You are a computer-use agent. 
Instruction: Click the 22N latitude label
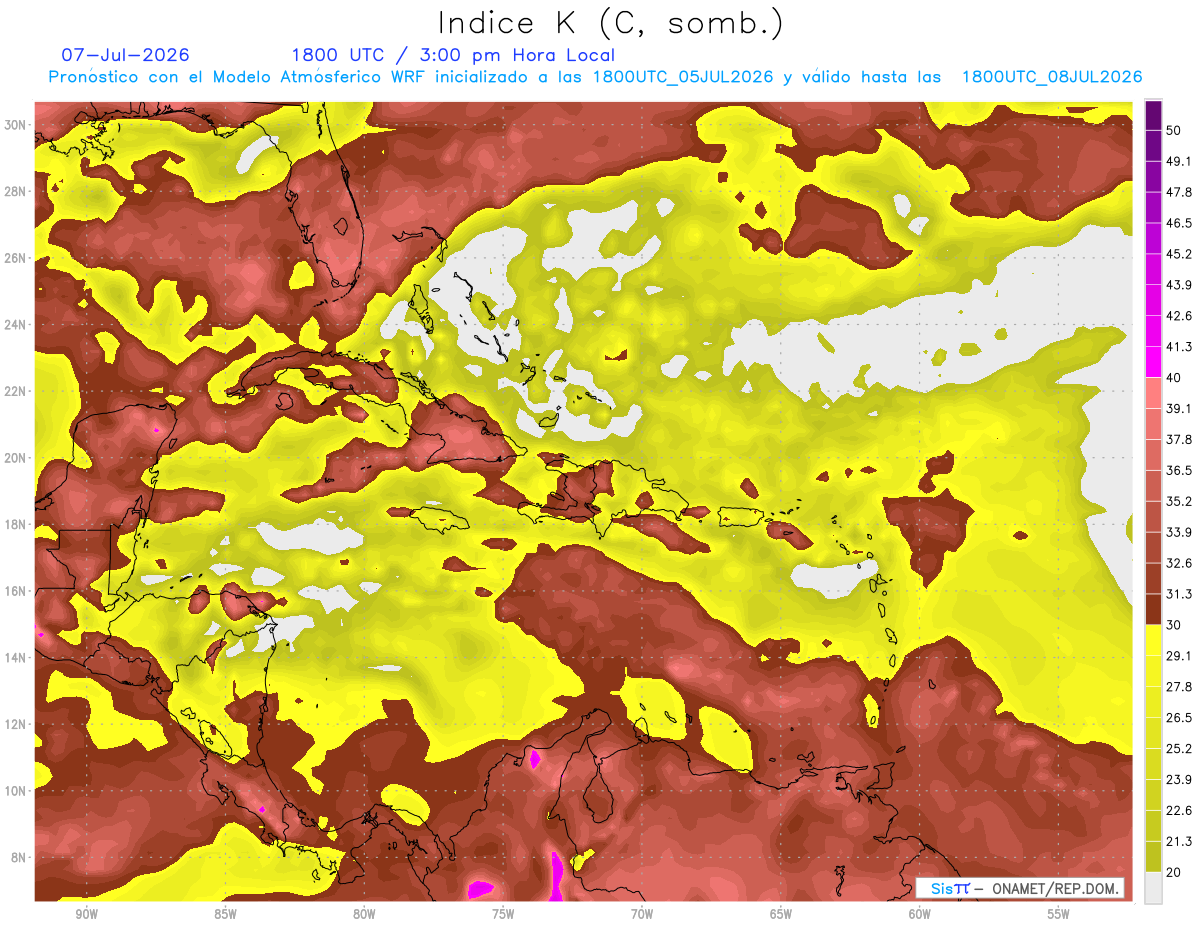coord(16,391)
